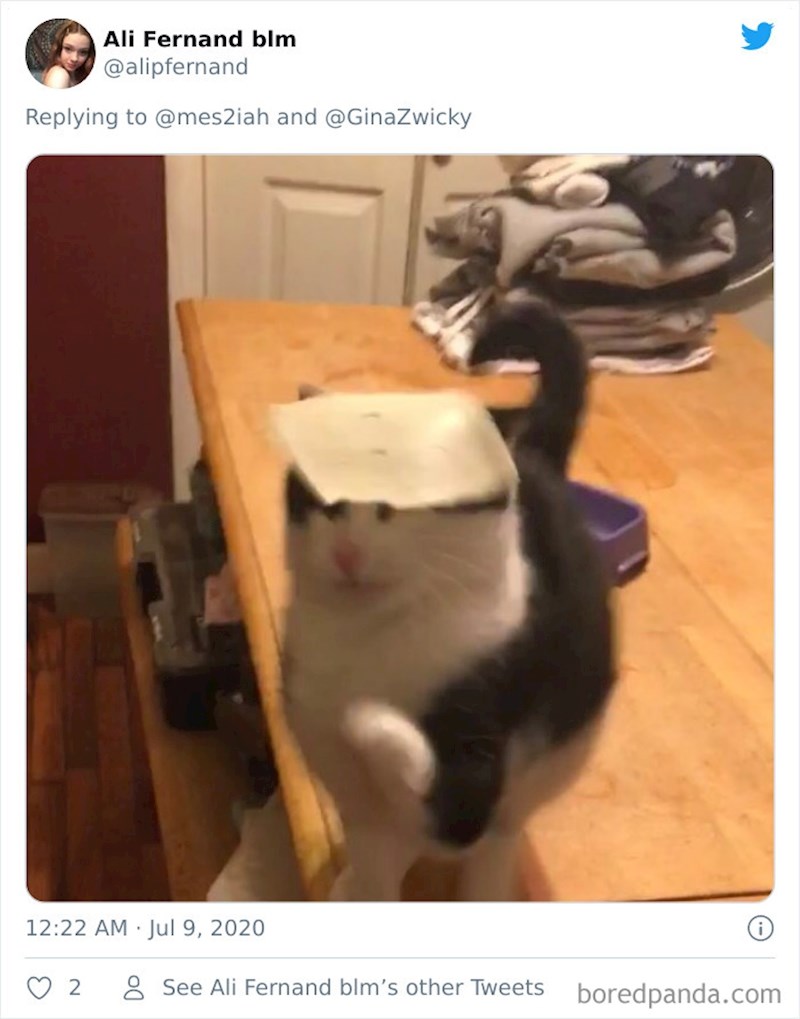Open the boredpanda.com watermark
Viewport: 800px width, 1019px height.
679,994
